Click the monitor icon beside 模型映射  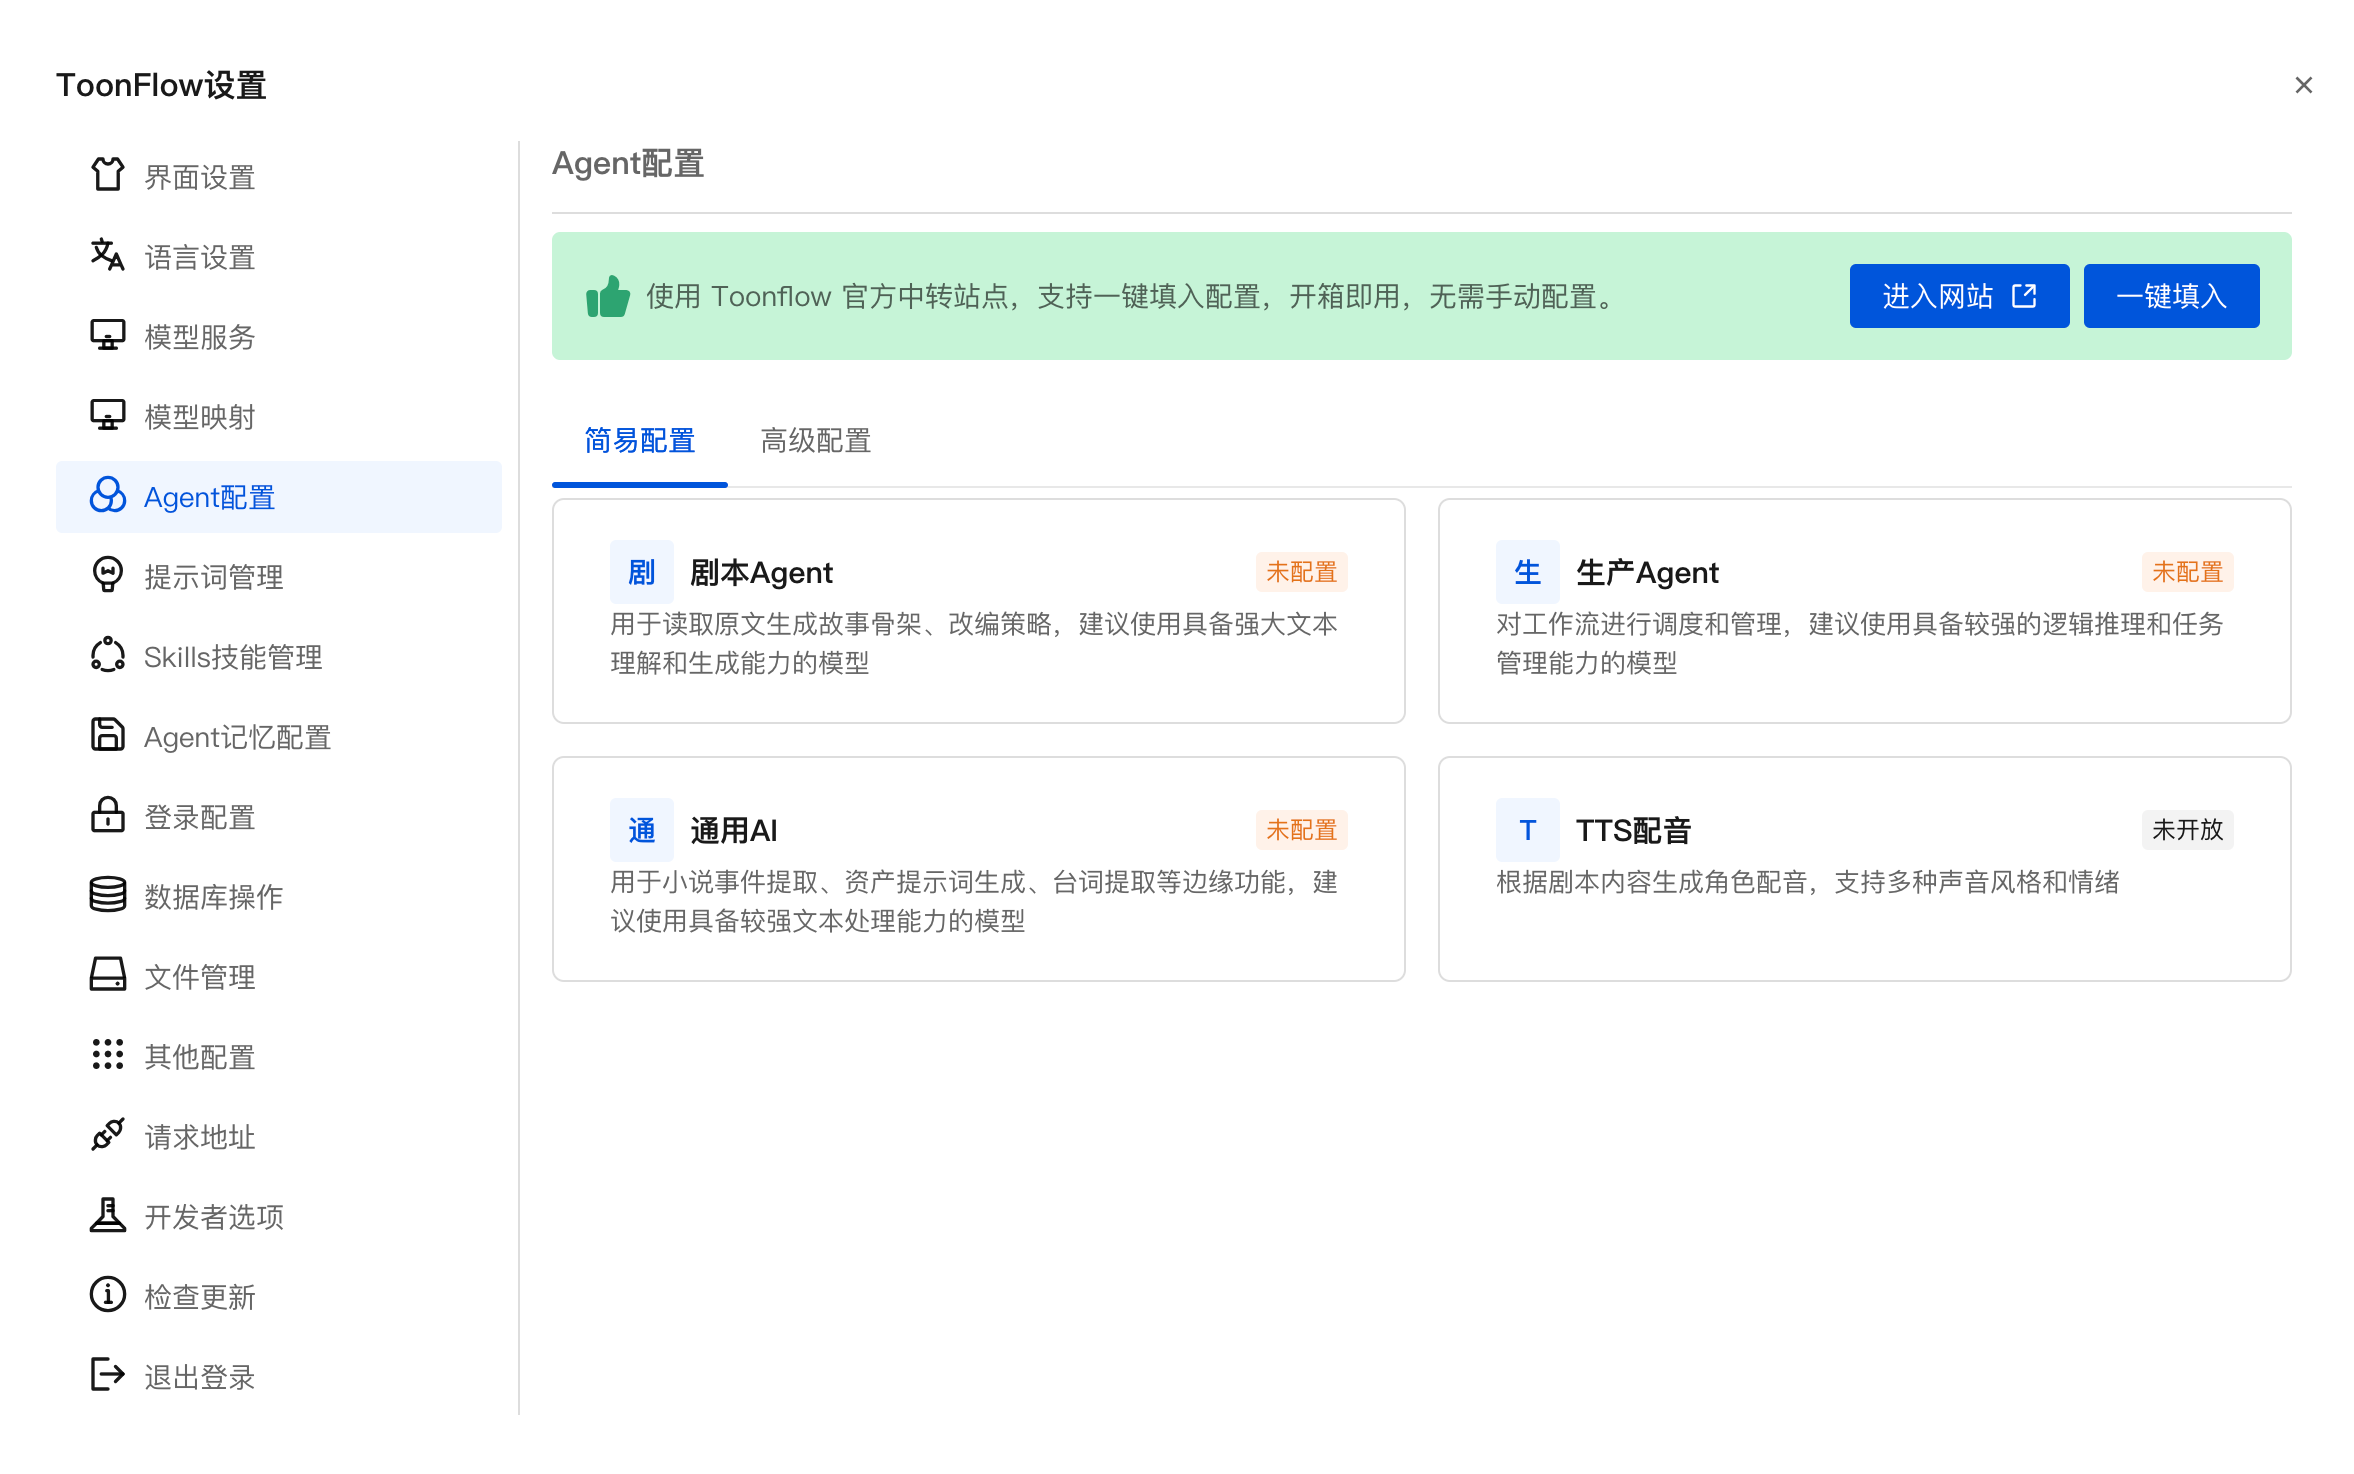(x=108, y=415)
